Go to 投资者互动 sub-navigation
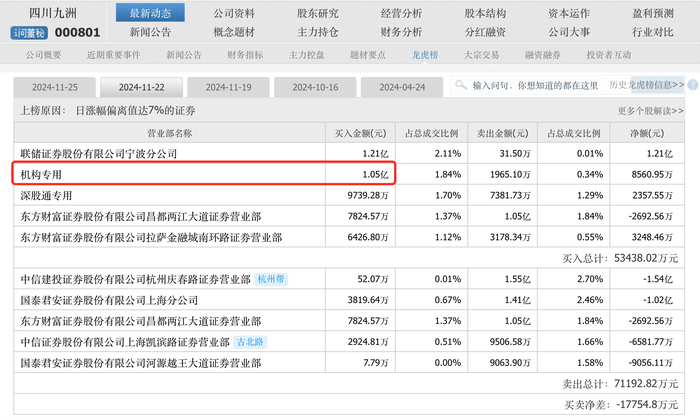 608,55
